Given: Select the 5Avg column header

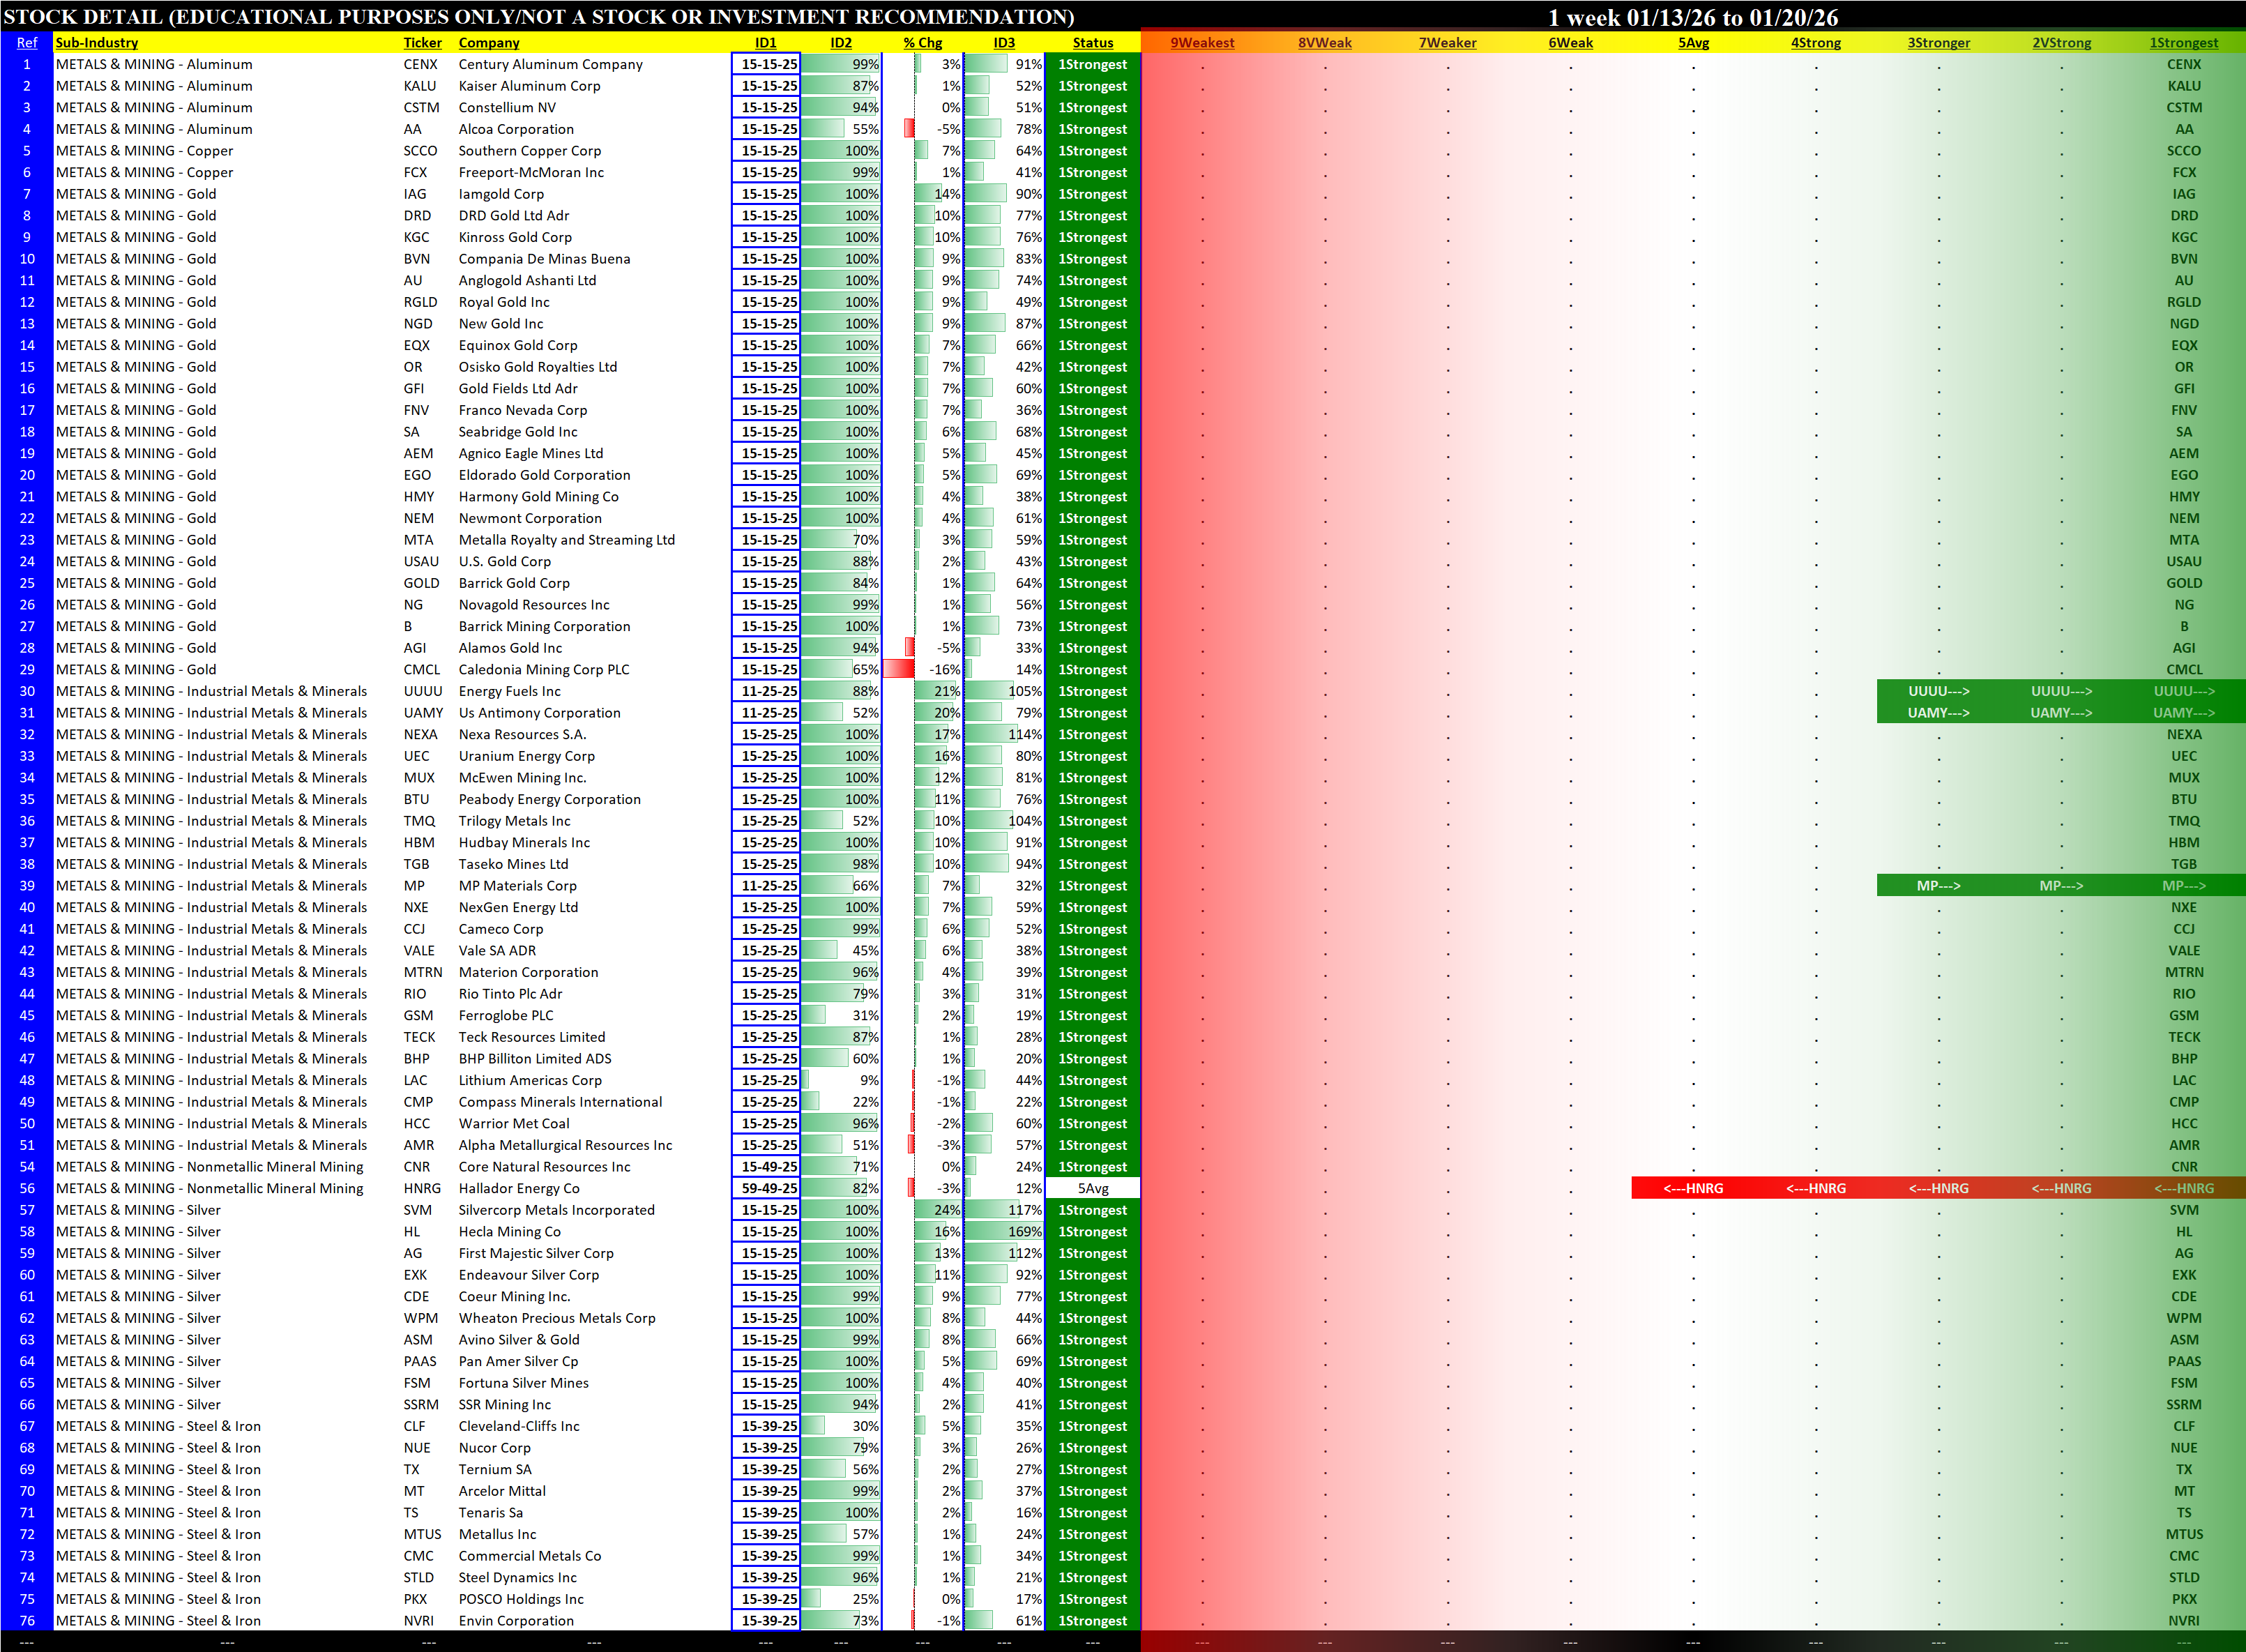Looking at the screenshot, I should coord(1693,43).
